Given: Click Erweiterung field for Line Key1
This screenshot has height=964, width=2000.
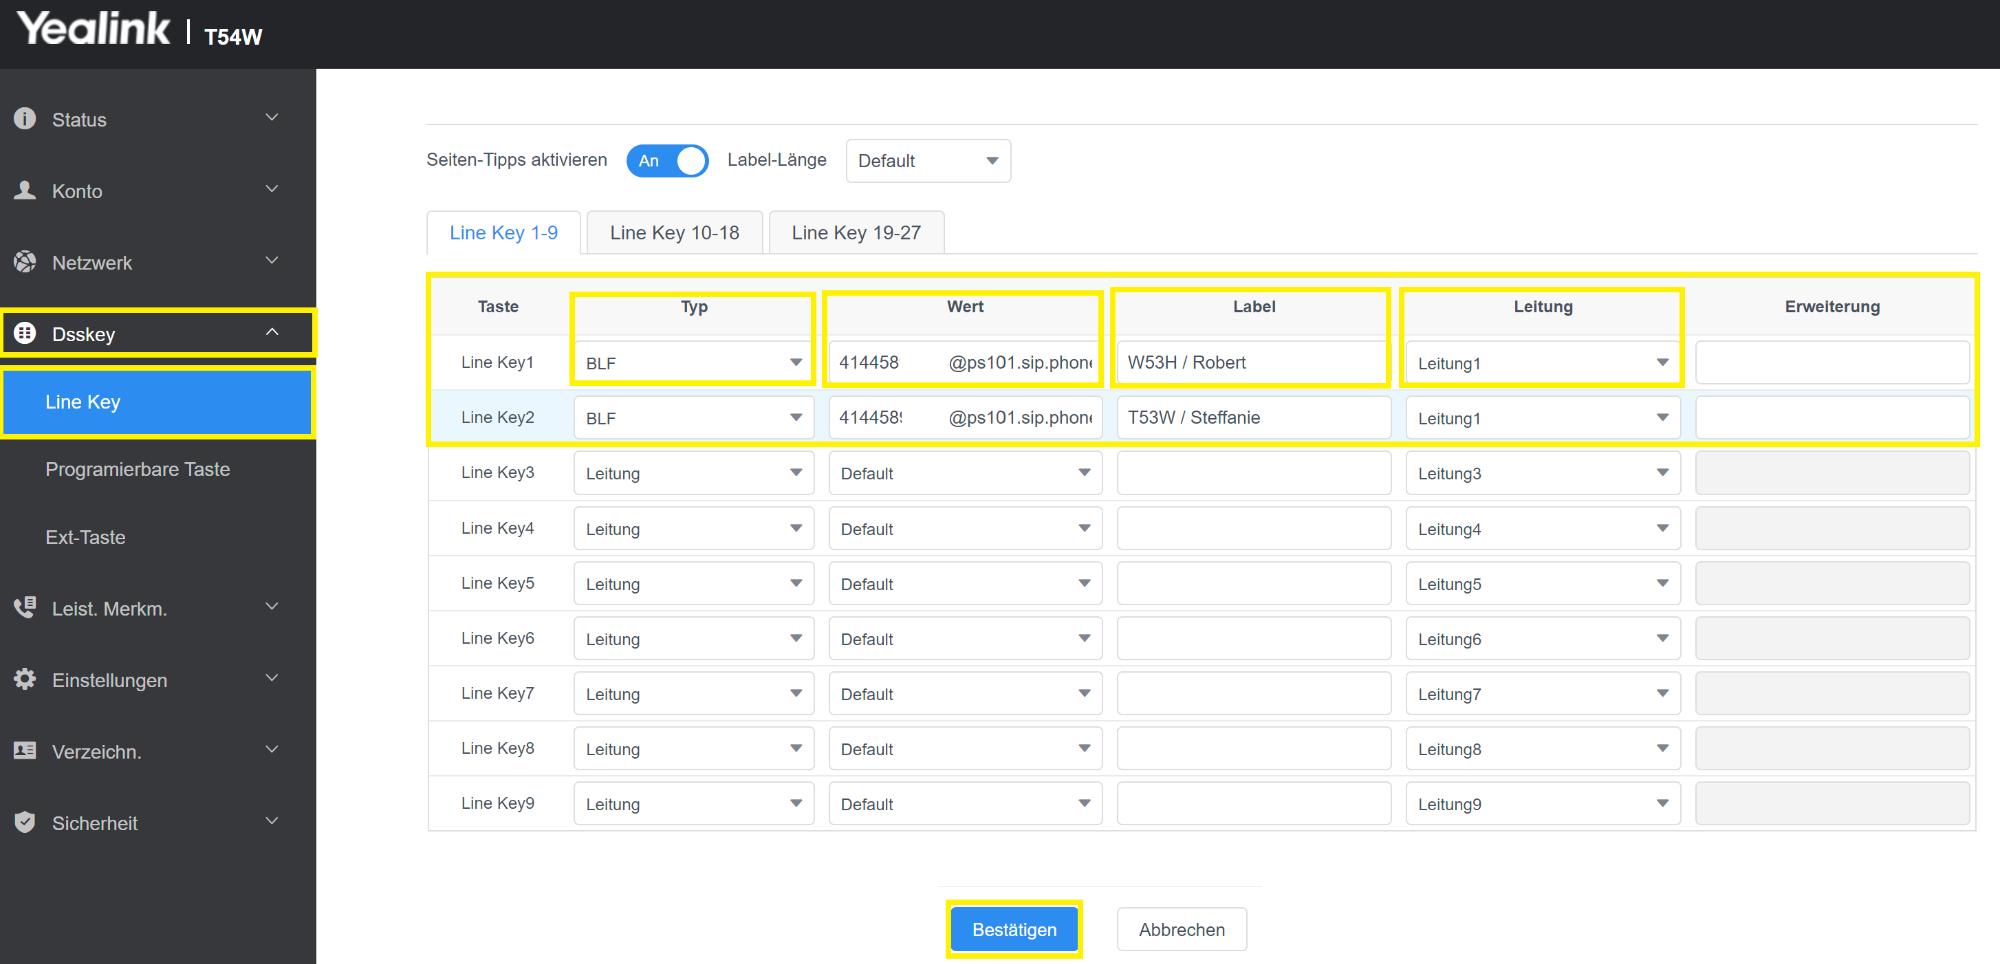Looking at the screenshot, I should [1832, 362].
